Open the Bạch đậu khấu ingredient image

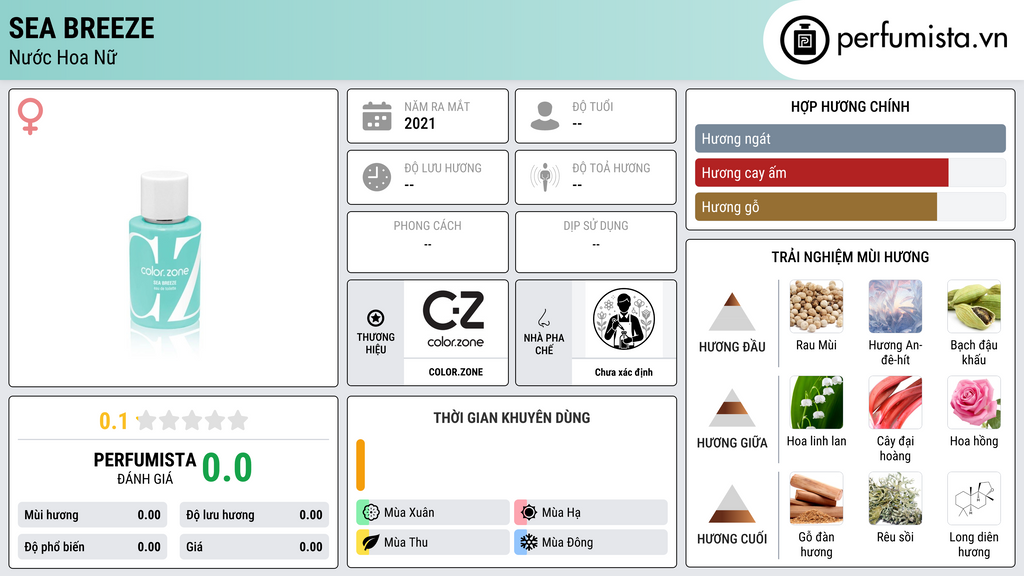(x=974, y=307)
